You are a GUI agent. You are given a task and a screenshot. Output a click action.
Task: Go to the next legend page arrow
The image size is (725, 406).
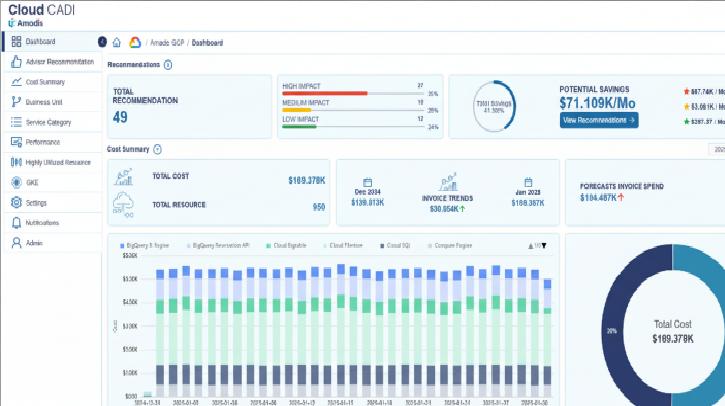coord(544,245)
